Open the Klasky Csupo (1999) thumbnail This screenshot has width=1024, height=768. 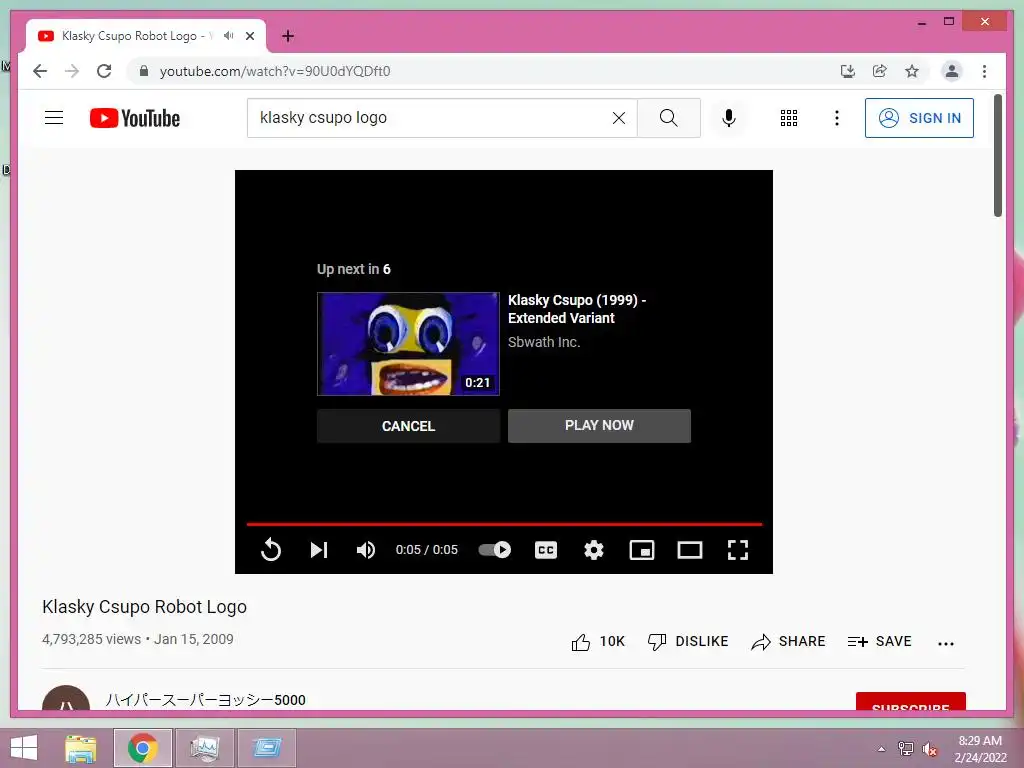click(x=408, y=344)
